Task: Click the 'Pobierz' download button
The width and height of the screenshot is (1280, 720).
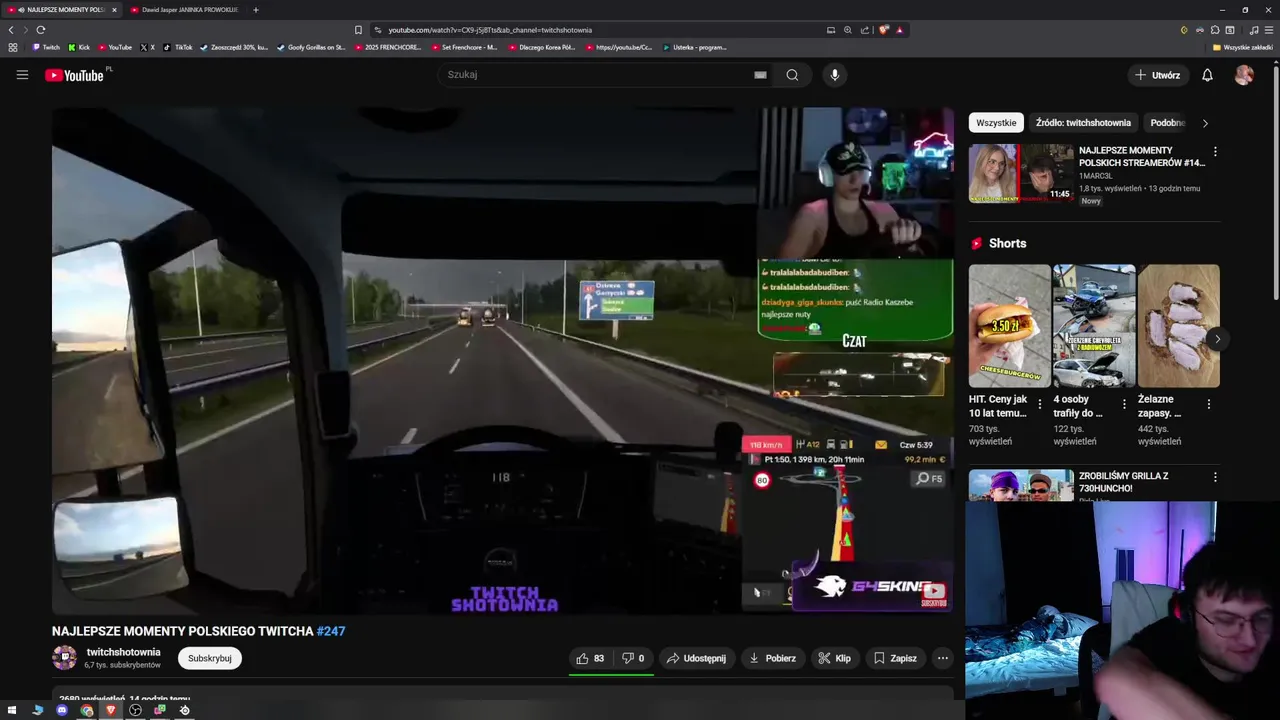Action: pyautogui.click(x=772, y=658)
